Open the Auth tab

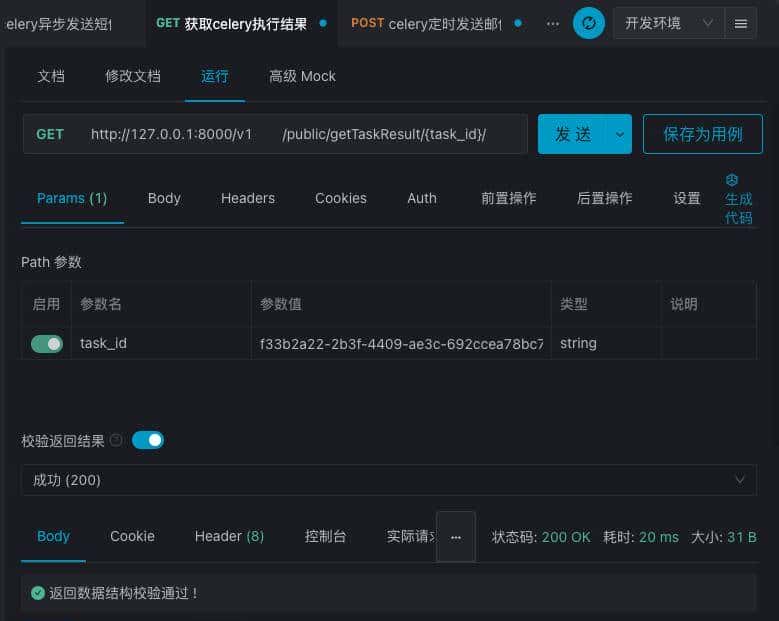point(422,199)
